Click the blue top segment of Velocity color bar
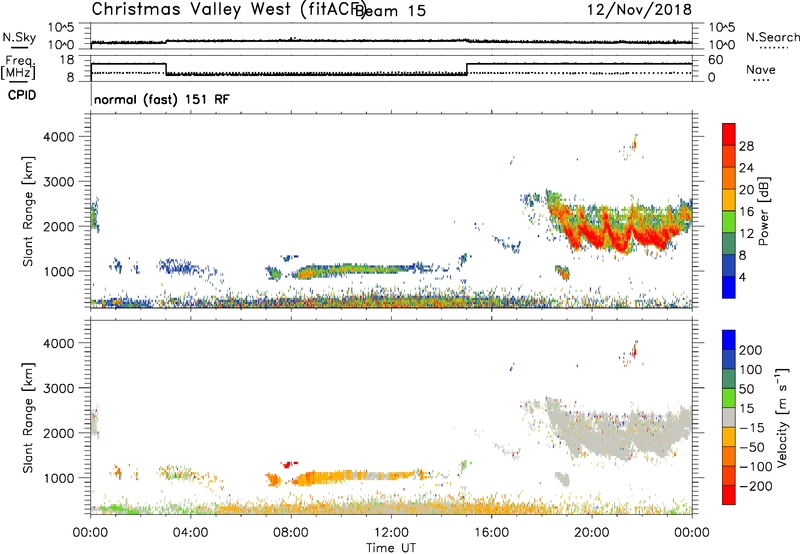This screenshot has width=800, height=554. 729,340
